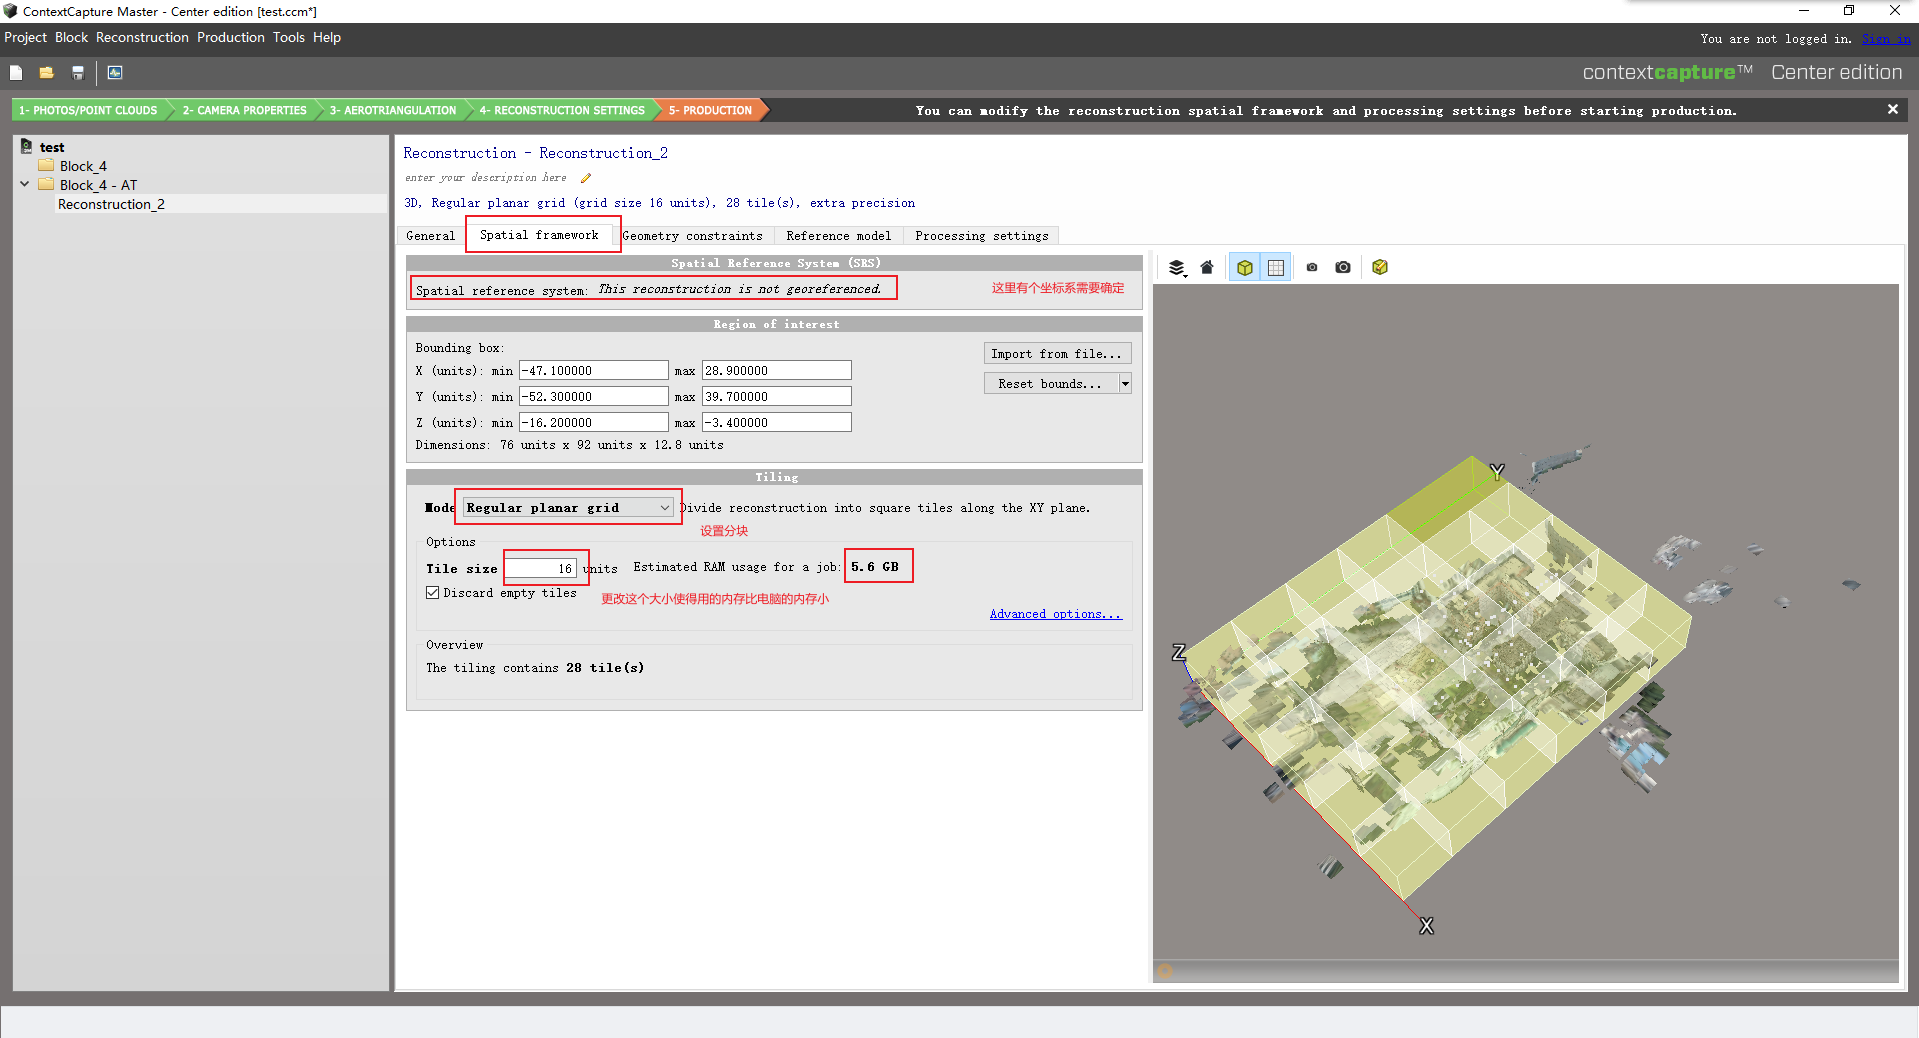The width and height of the screenshot is (1919, 1038).
Task: Go to step 3 Aerotriangulation
Action: pyautogui.click(x=392, y=110)
